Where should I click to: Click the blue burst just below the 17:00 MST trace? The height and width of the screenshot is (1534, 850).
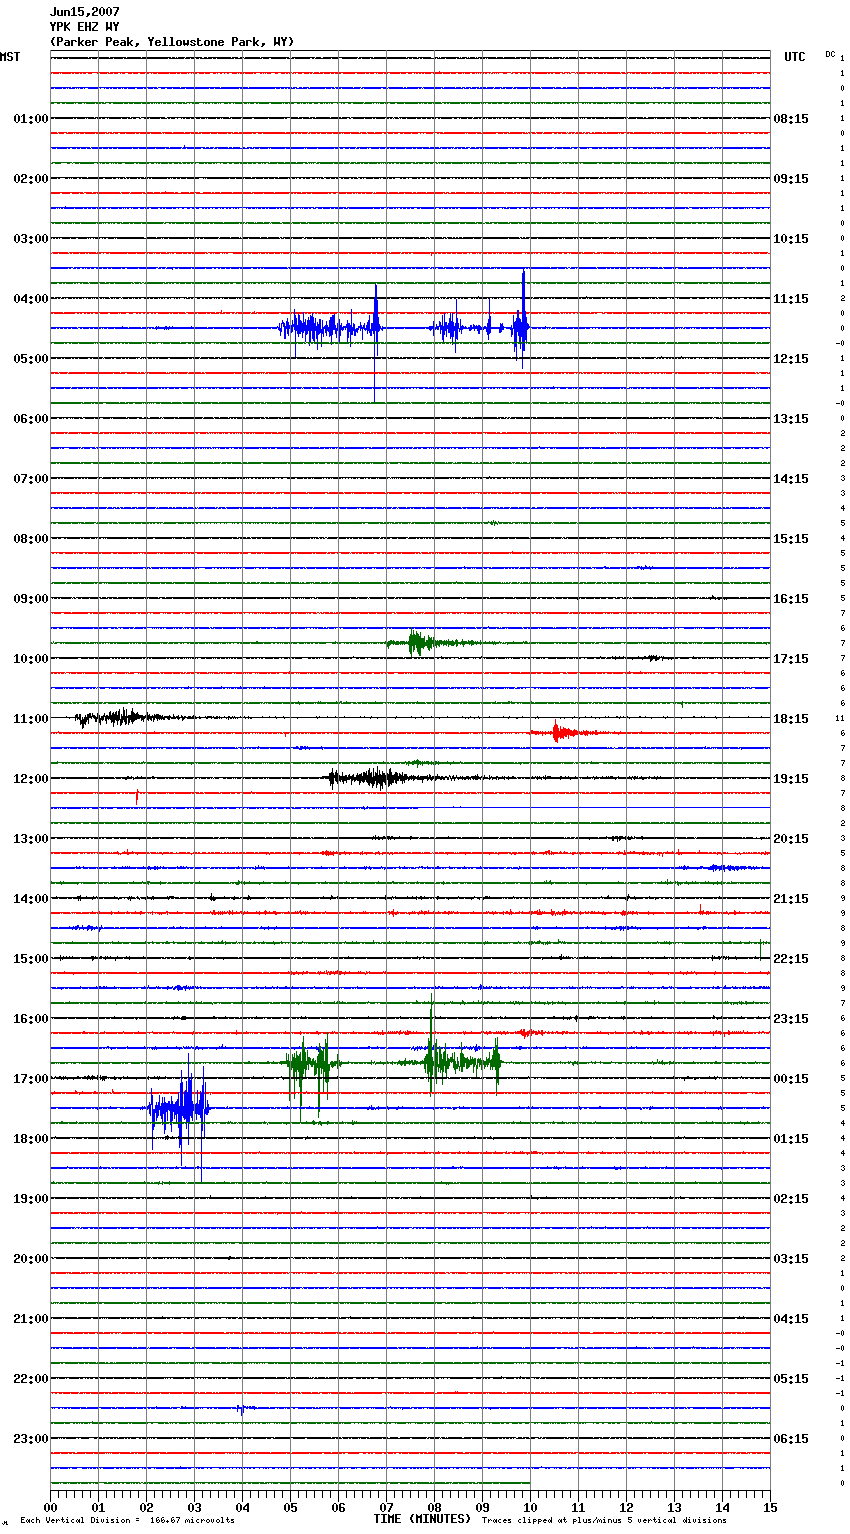pyautogui.click(x=180, y=1108)
